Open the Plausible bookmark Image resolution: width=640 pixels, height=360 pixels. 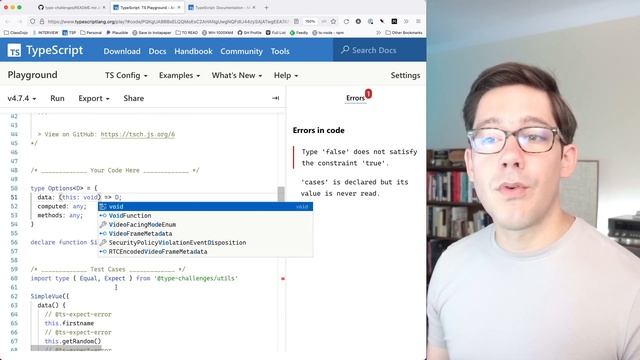[117, 32]
